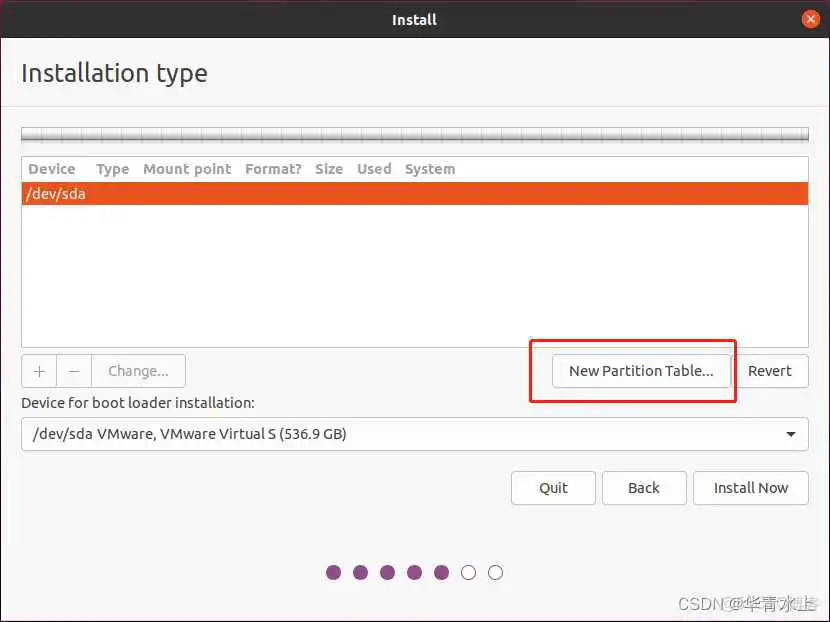Click the sixth progress dot at the bottom
Viewport: 830px width, 622px height.
click(468, 572)
